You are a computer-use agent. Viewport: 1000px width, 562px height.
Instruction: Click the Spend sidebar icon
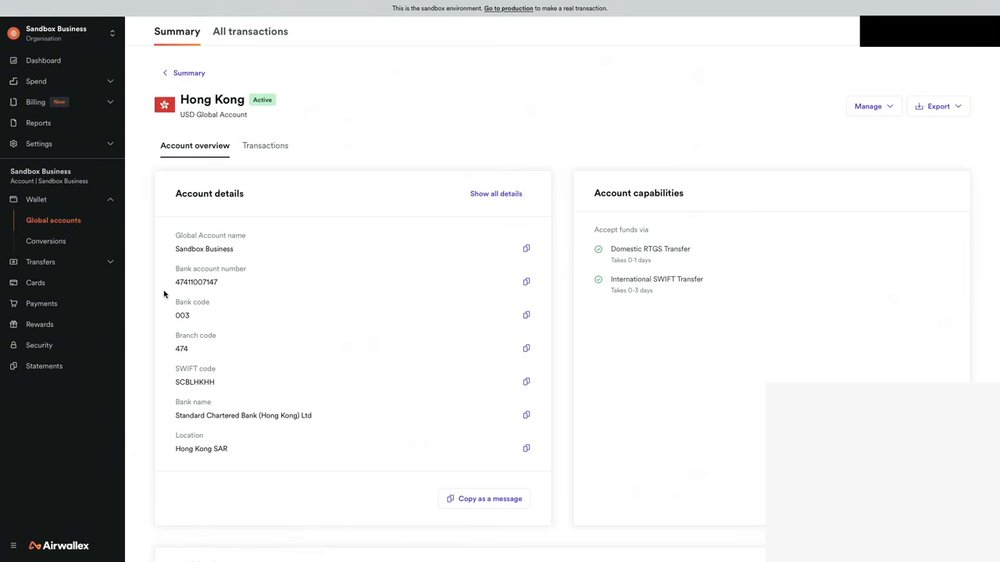point(13,81)
